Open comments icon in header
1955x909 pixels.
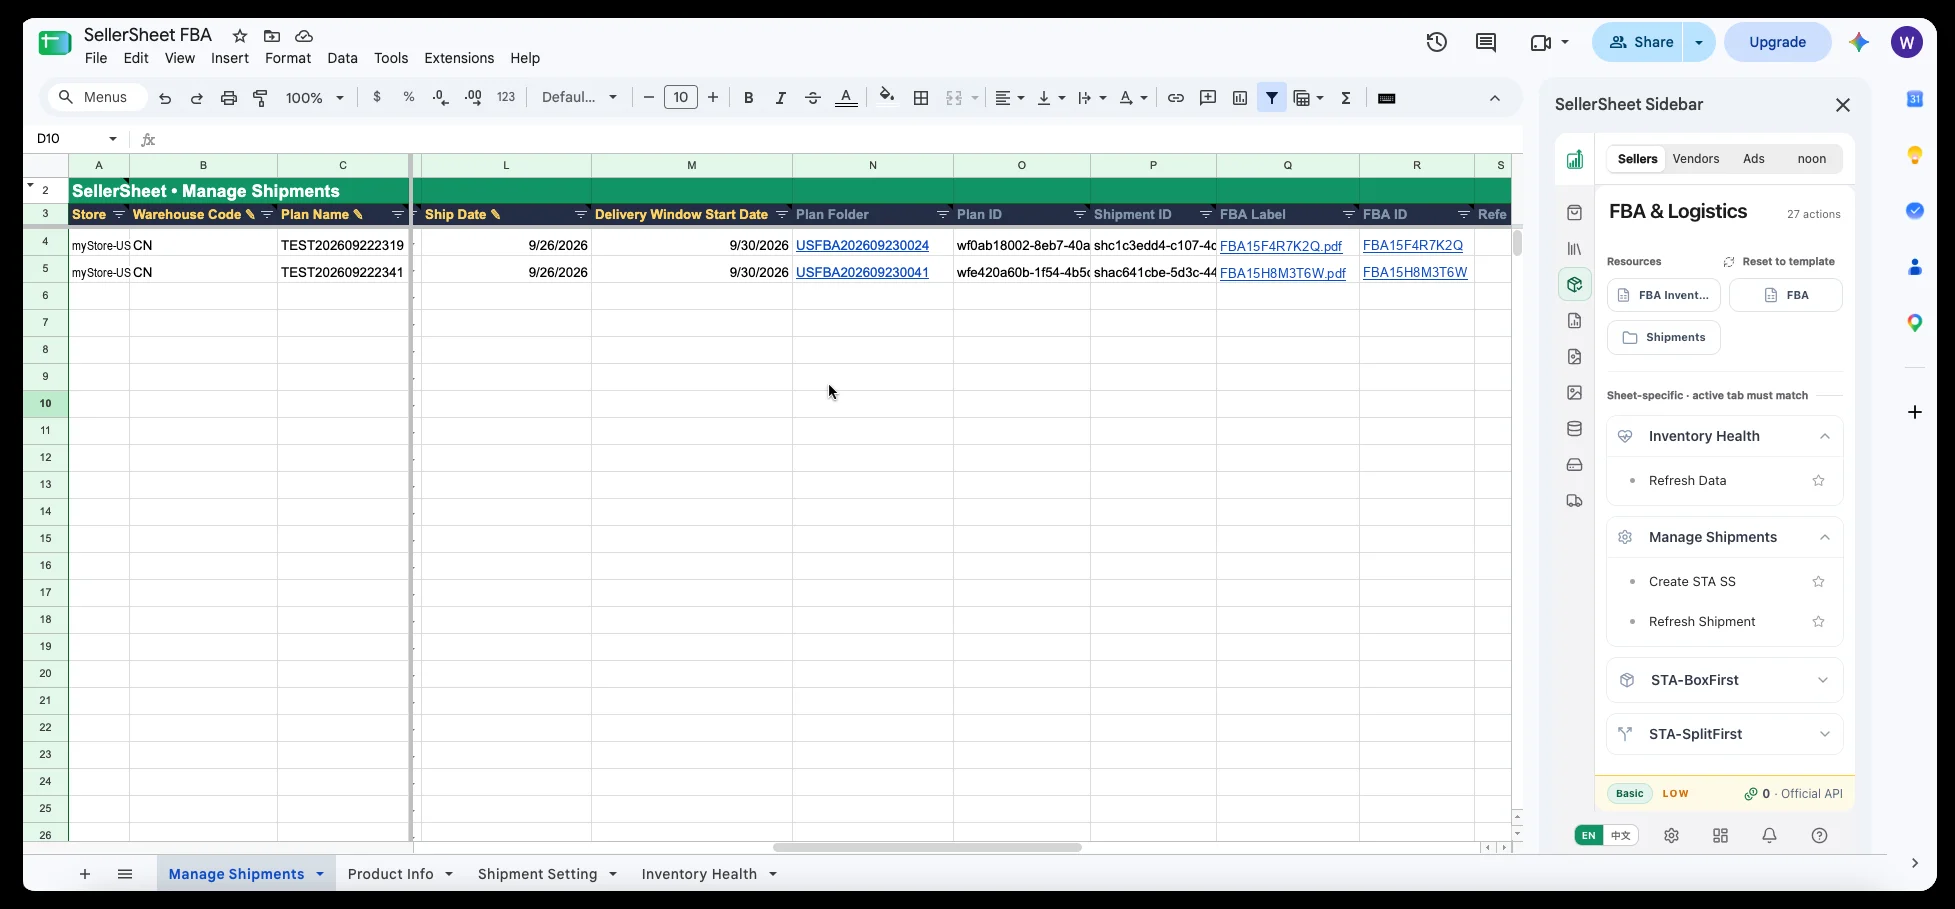point(1486,42)
